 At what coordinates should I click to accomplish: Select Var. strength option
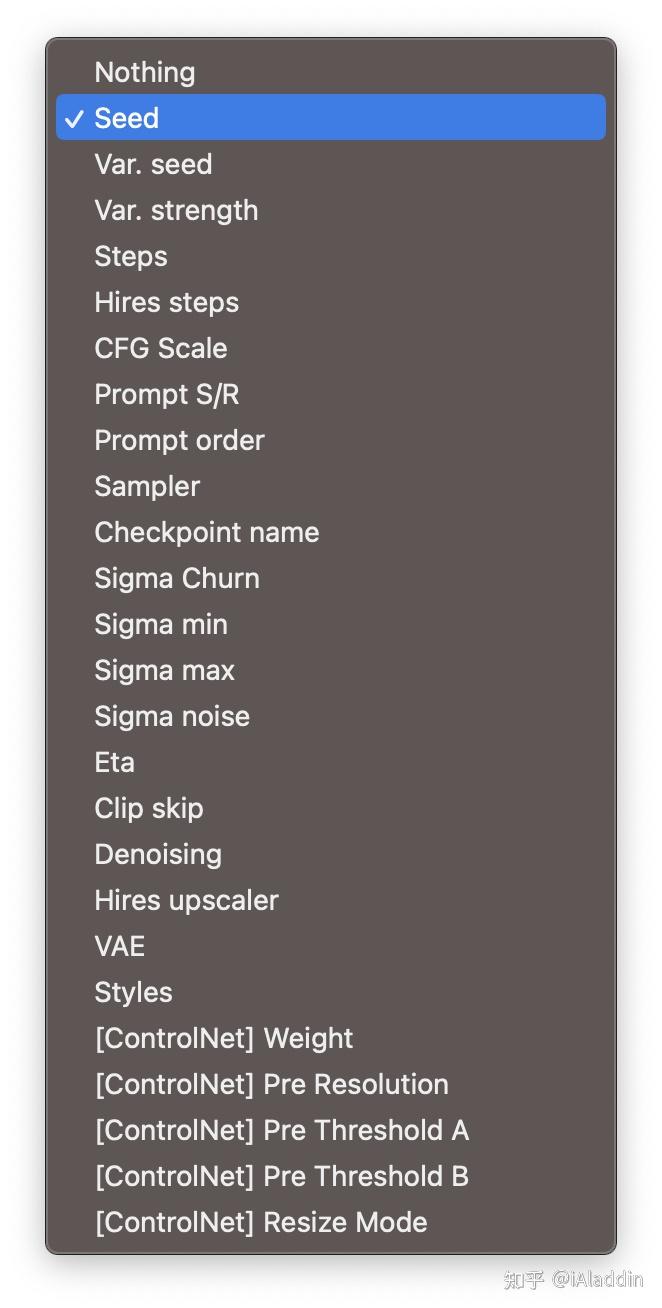176,210
